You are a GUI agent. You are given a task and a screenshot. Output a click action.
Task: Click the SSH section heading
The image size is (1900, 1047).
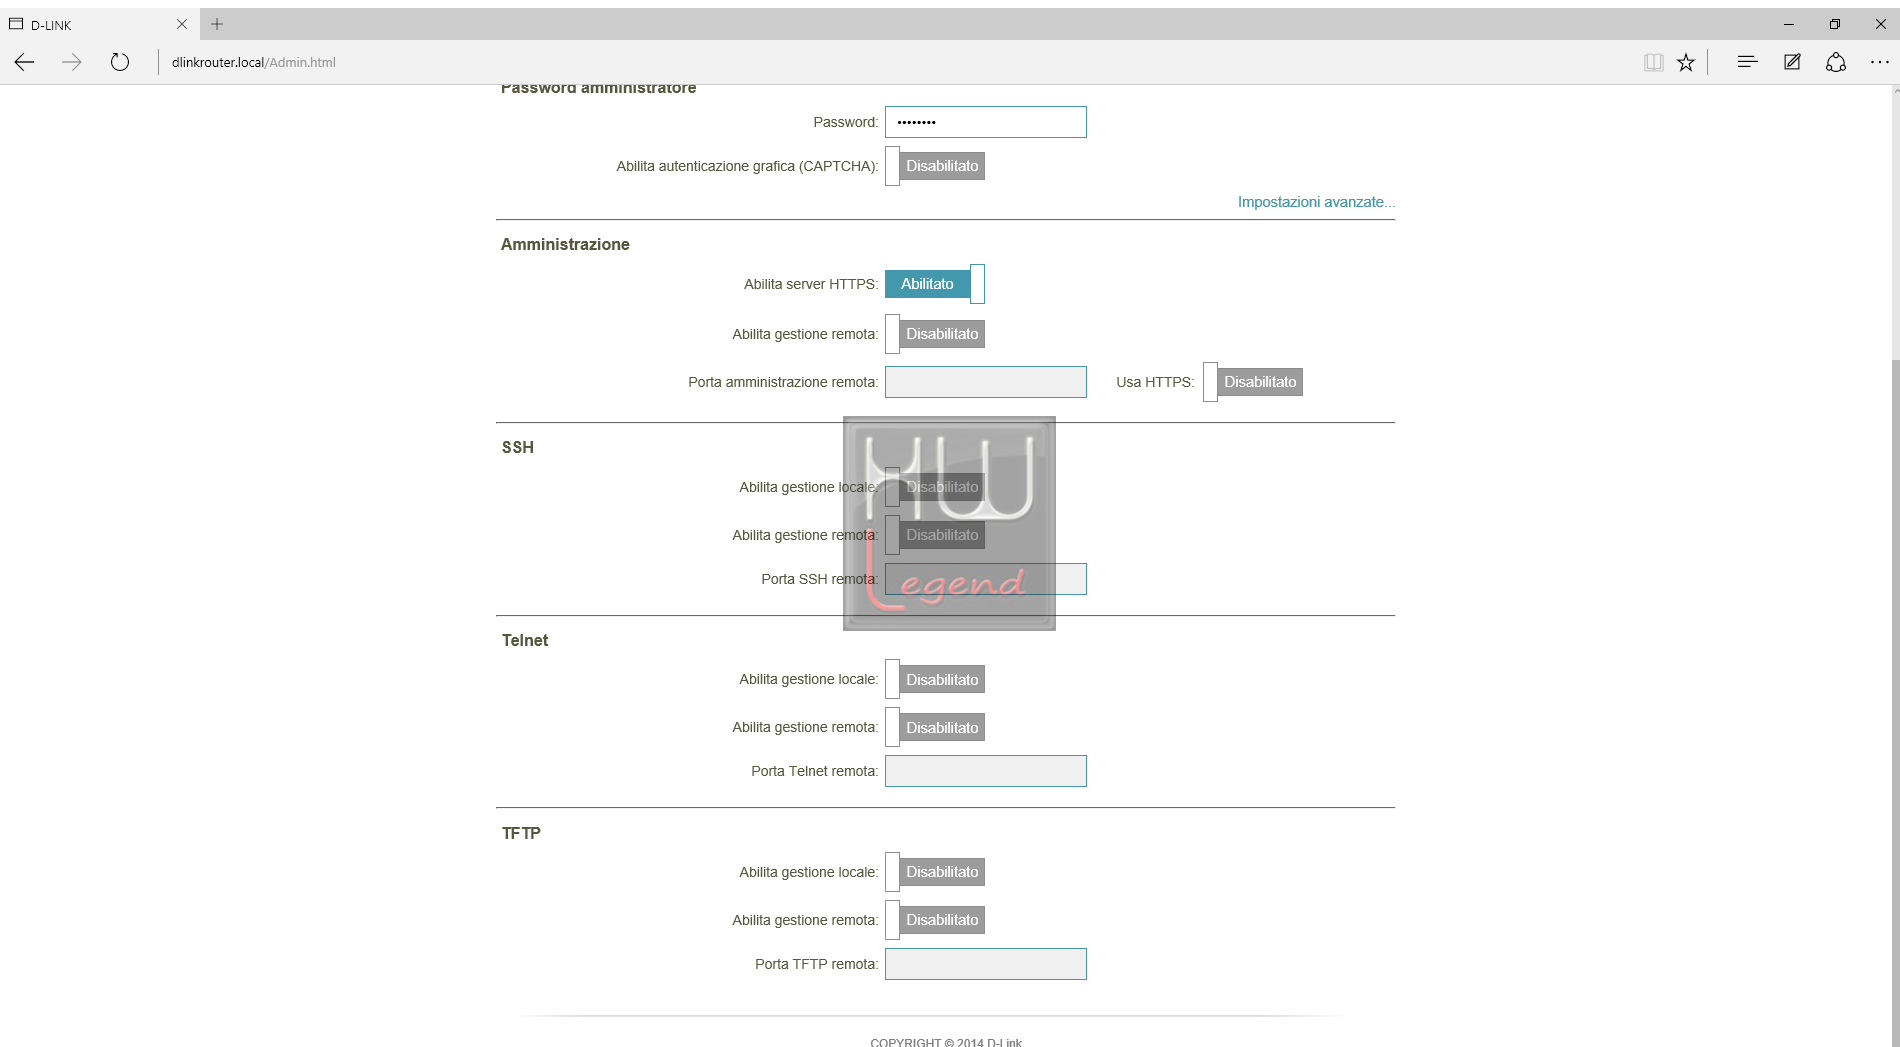[x=518, y=447]
